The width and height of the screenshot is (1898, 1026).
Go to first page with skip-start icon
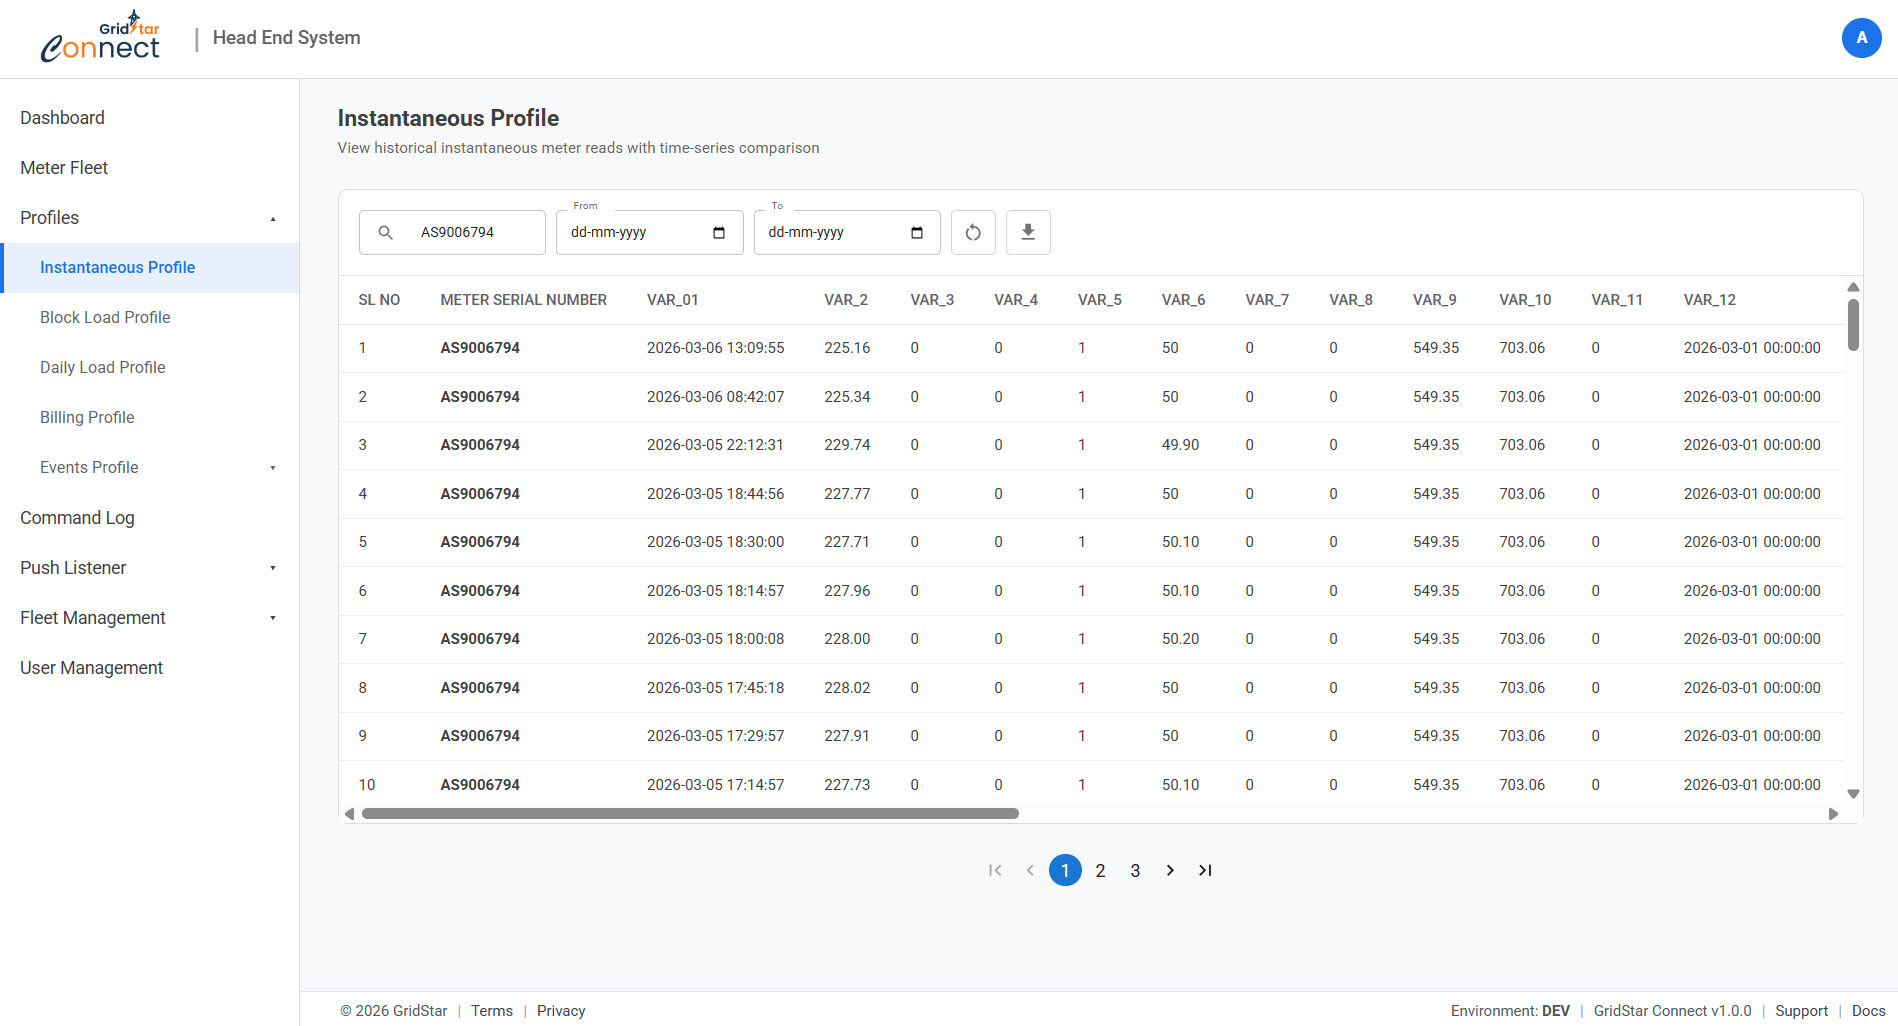tap(994, 870)
